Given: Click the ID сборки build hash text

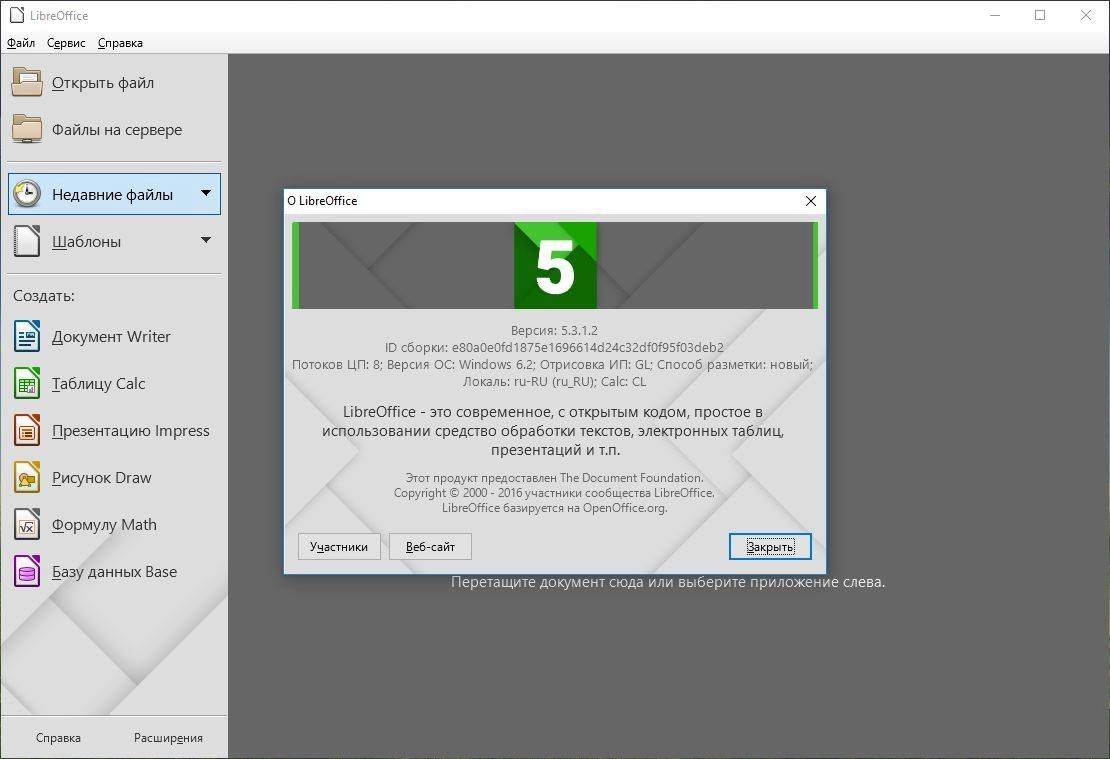Looking at the screenshot, I should tap(554, 348).
